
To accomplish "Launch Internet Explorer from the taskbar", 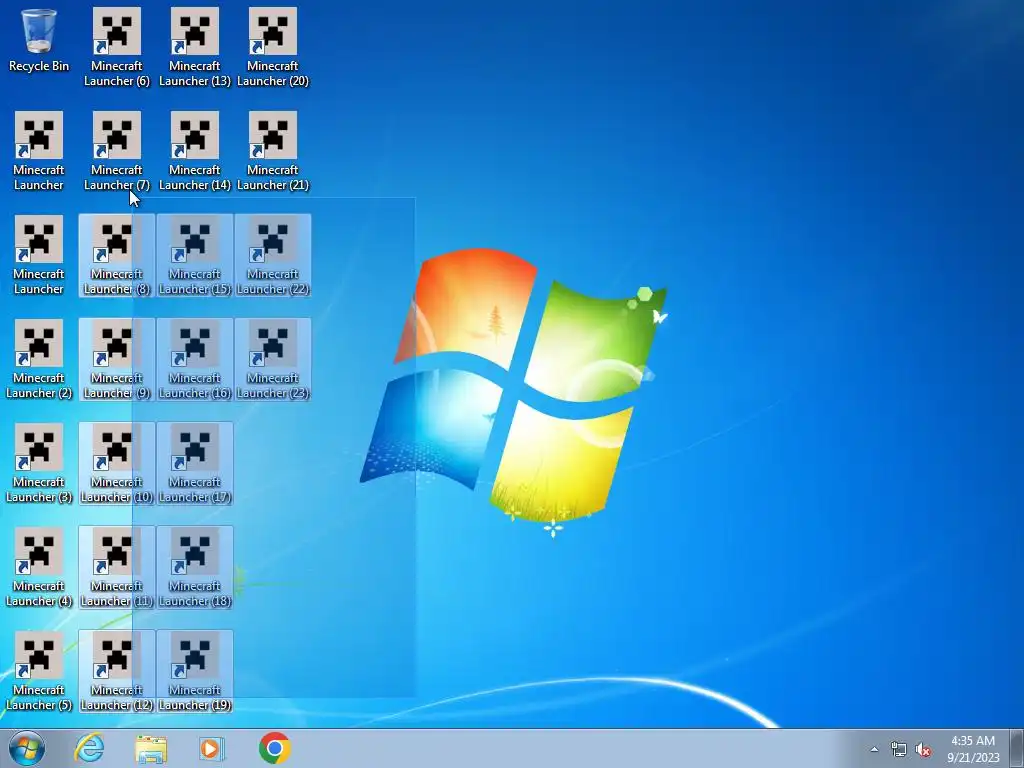I will [89, 748].
